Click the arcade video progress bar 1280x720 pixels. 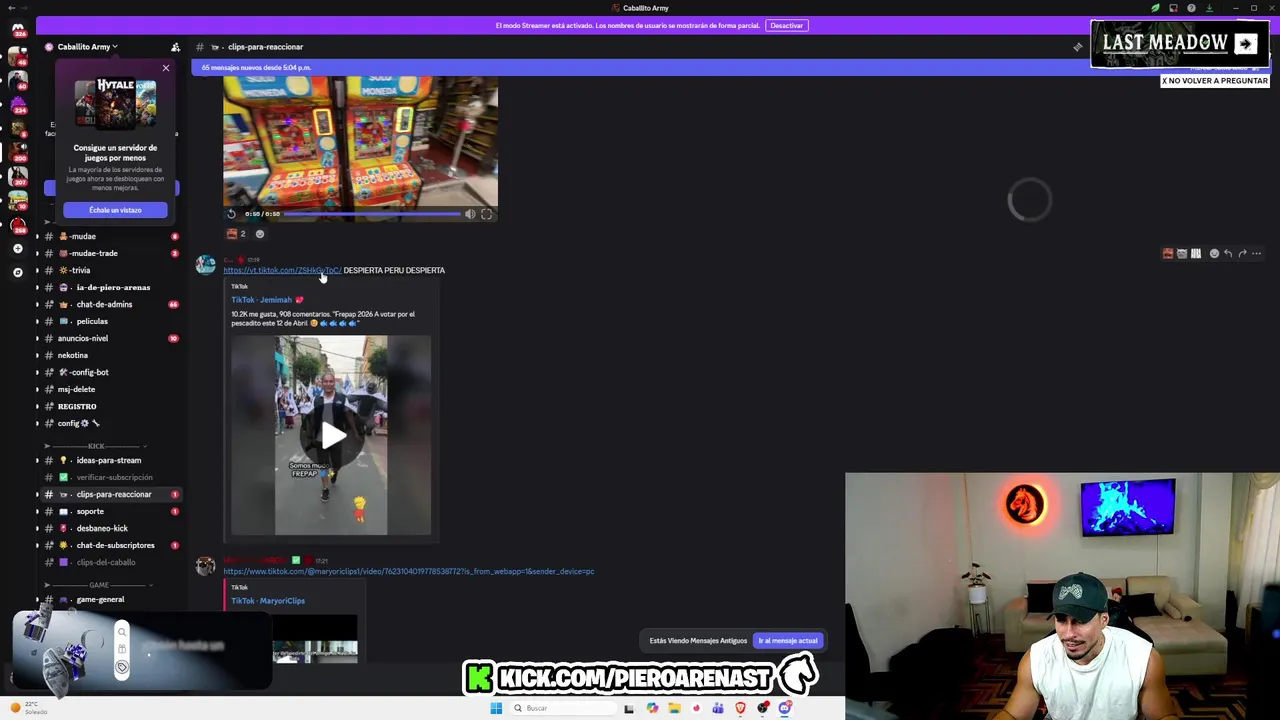(x=374, y=214)
